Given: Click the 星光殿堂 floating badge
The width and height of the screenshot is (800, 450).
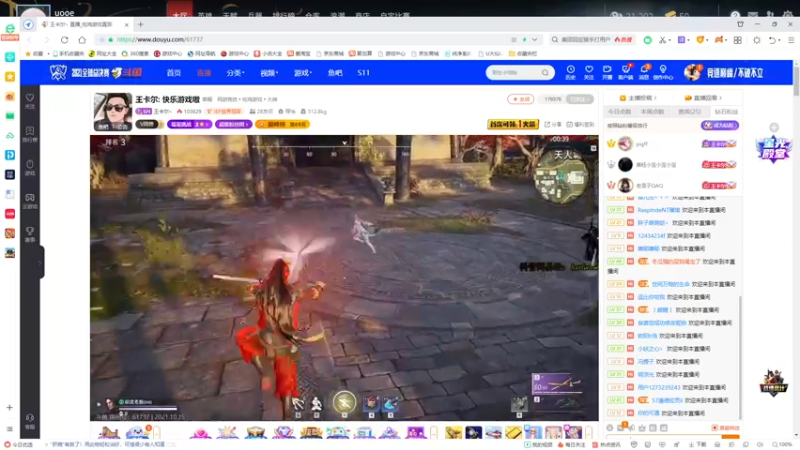Looking at the screenshot, I should point(773,149).
